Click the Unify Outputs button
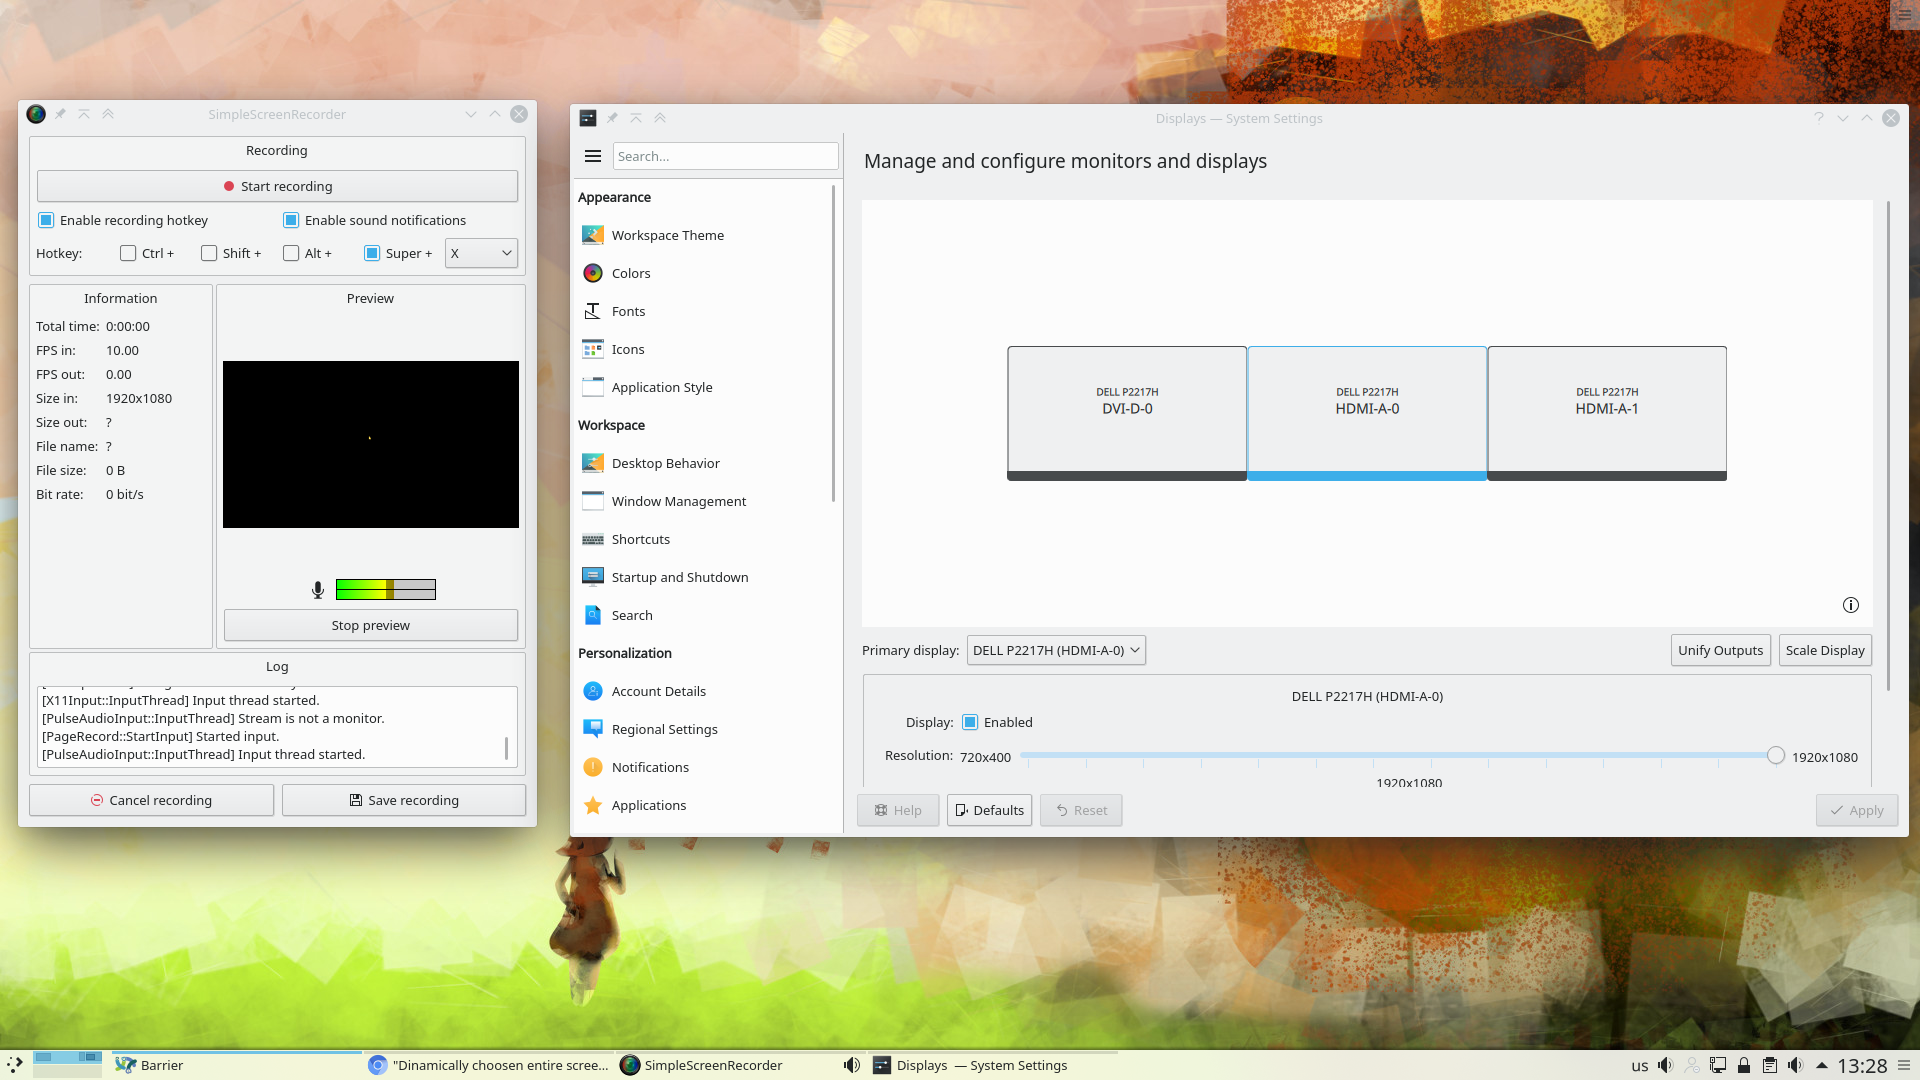This screenshot has width=1920, height=1080. coord(1720,650)
